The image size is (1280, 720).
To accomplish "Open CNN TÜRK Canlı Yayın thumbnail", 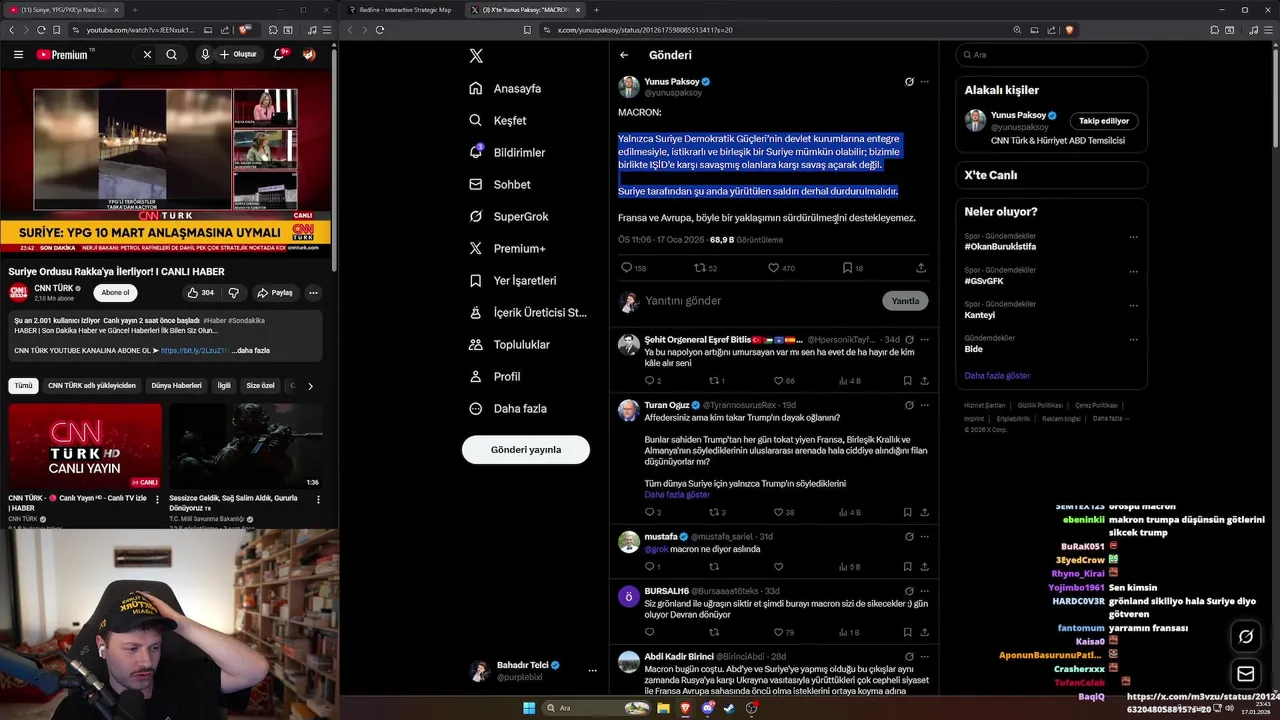I will [x=85, y=446].
